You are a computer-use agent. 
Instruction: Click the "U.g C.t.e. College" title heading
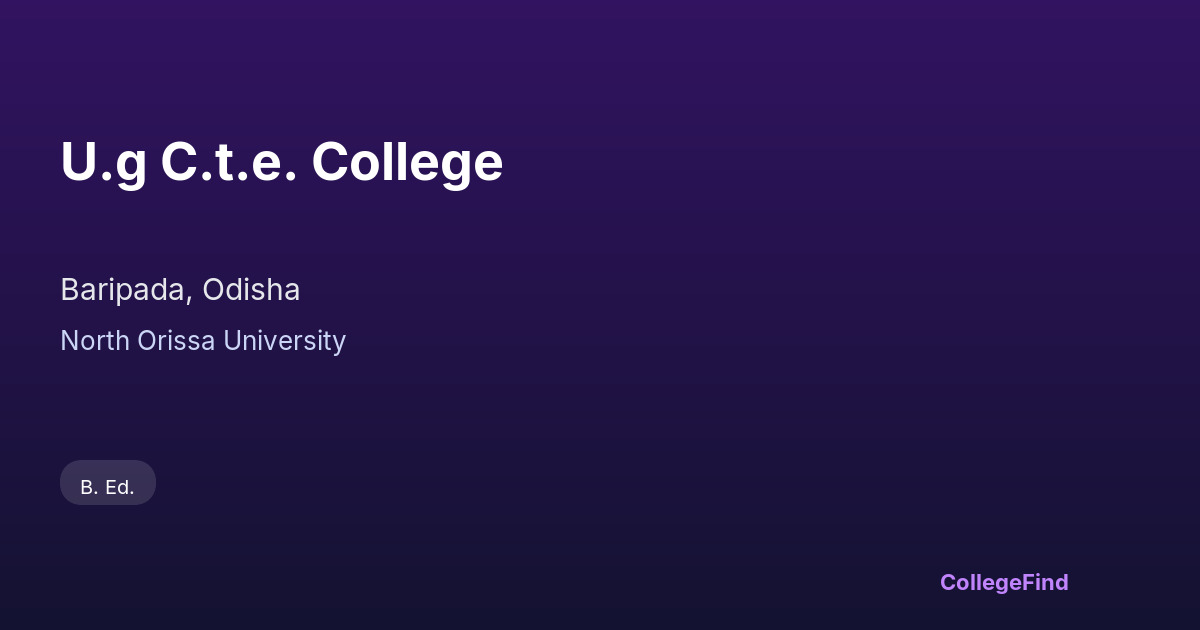[x=281, y=162]
